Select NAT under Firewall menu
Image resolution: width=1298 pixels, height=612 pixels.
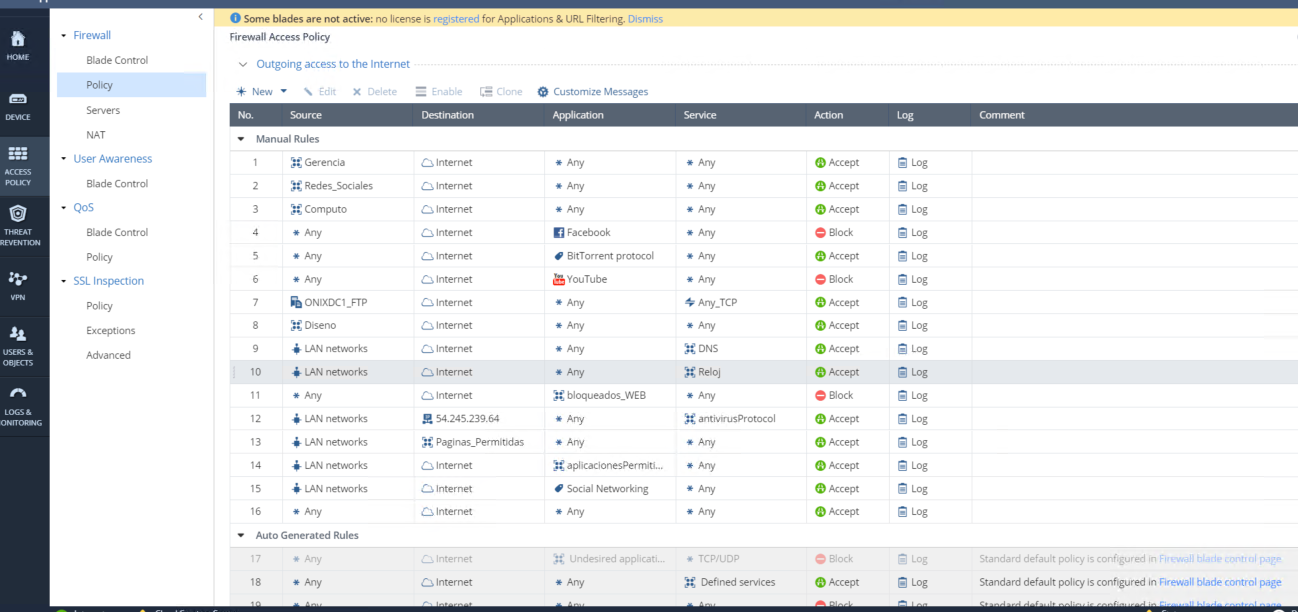(x=96, y=135)
